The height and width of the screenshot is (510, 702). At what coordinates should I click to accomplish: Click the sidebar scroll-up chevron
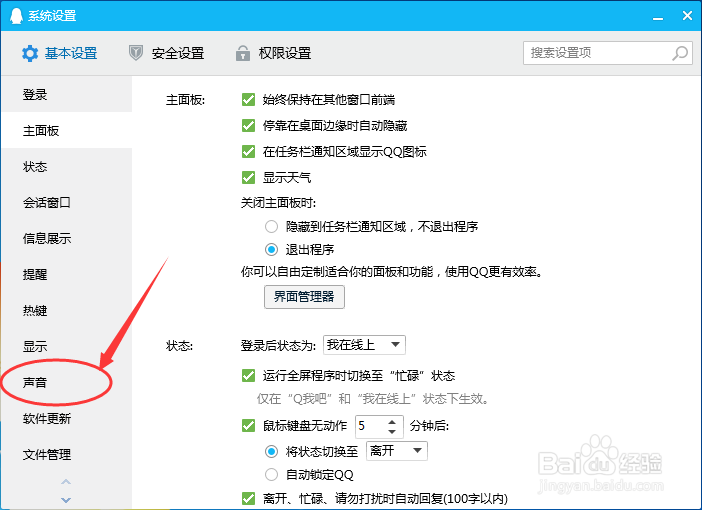66,482
